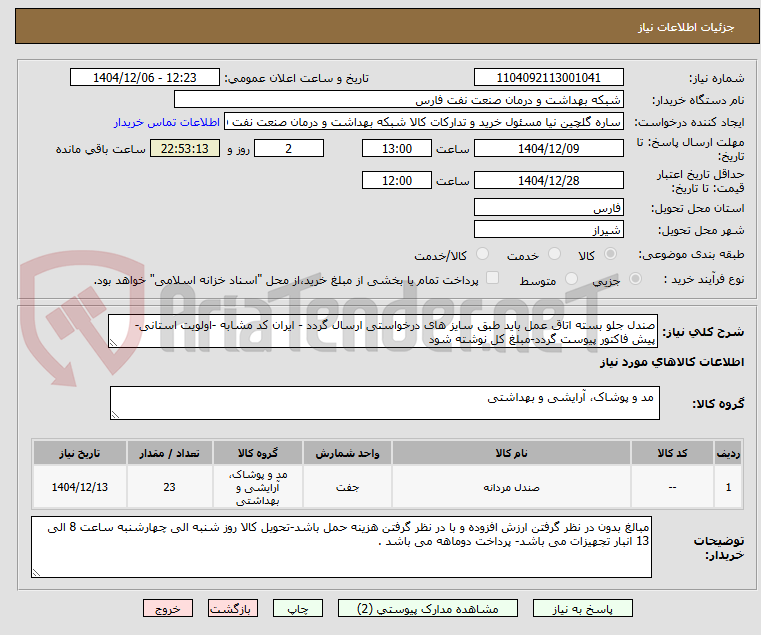
Task: Click the remaining days field showing 2
Action: coord(289,149)
